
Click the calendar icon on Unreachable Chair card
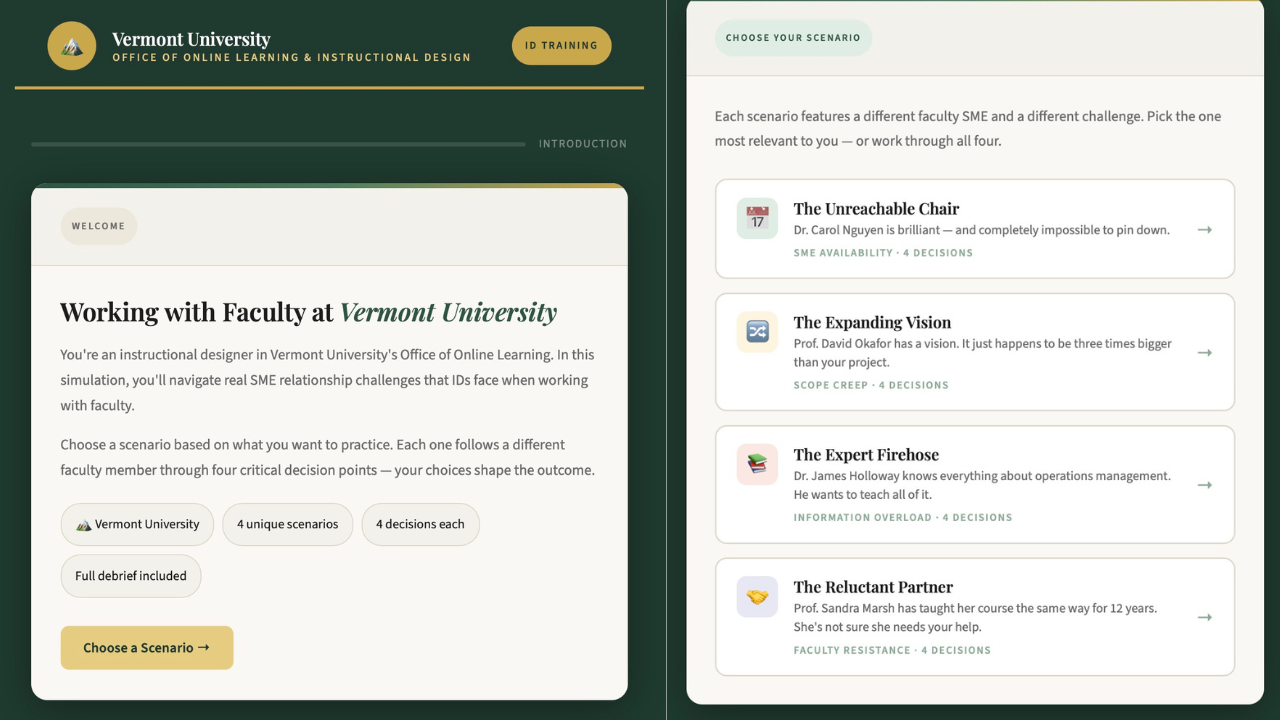pyautogui.click(x=757, y=218)
